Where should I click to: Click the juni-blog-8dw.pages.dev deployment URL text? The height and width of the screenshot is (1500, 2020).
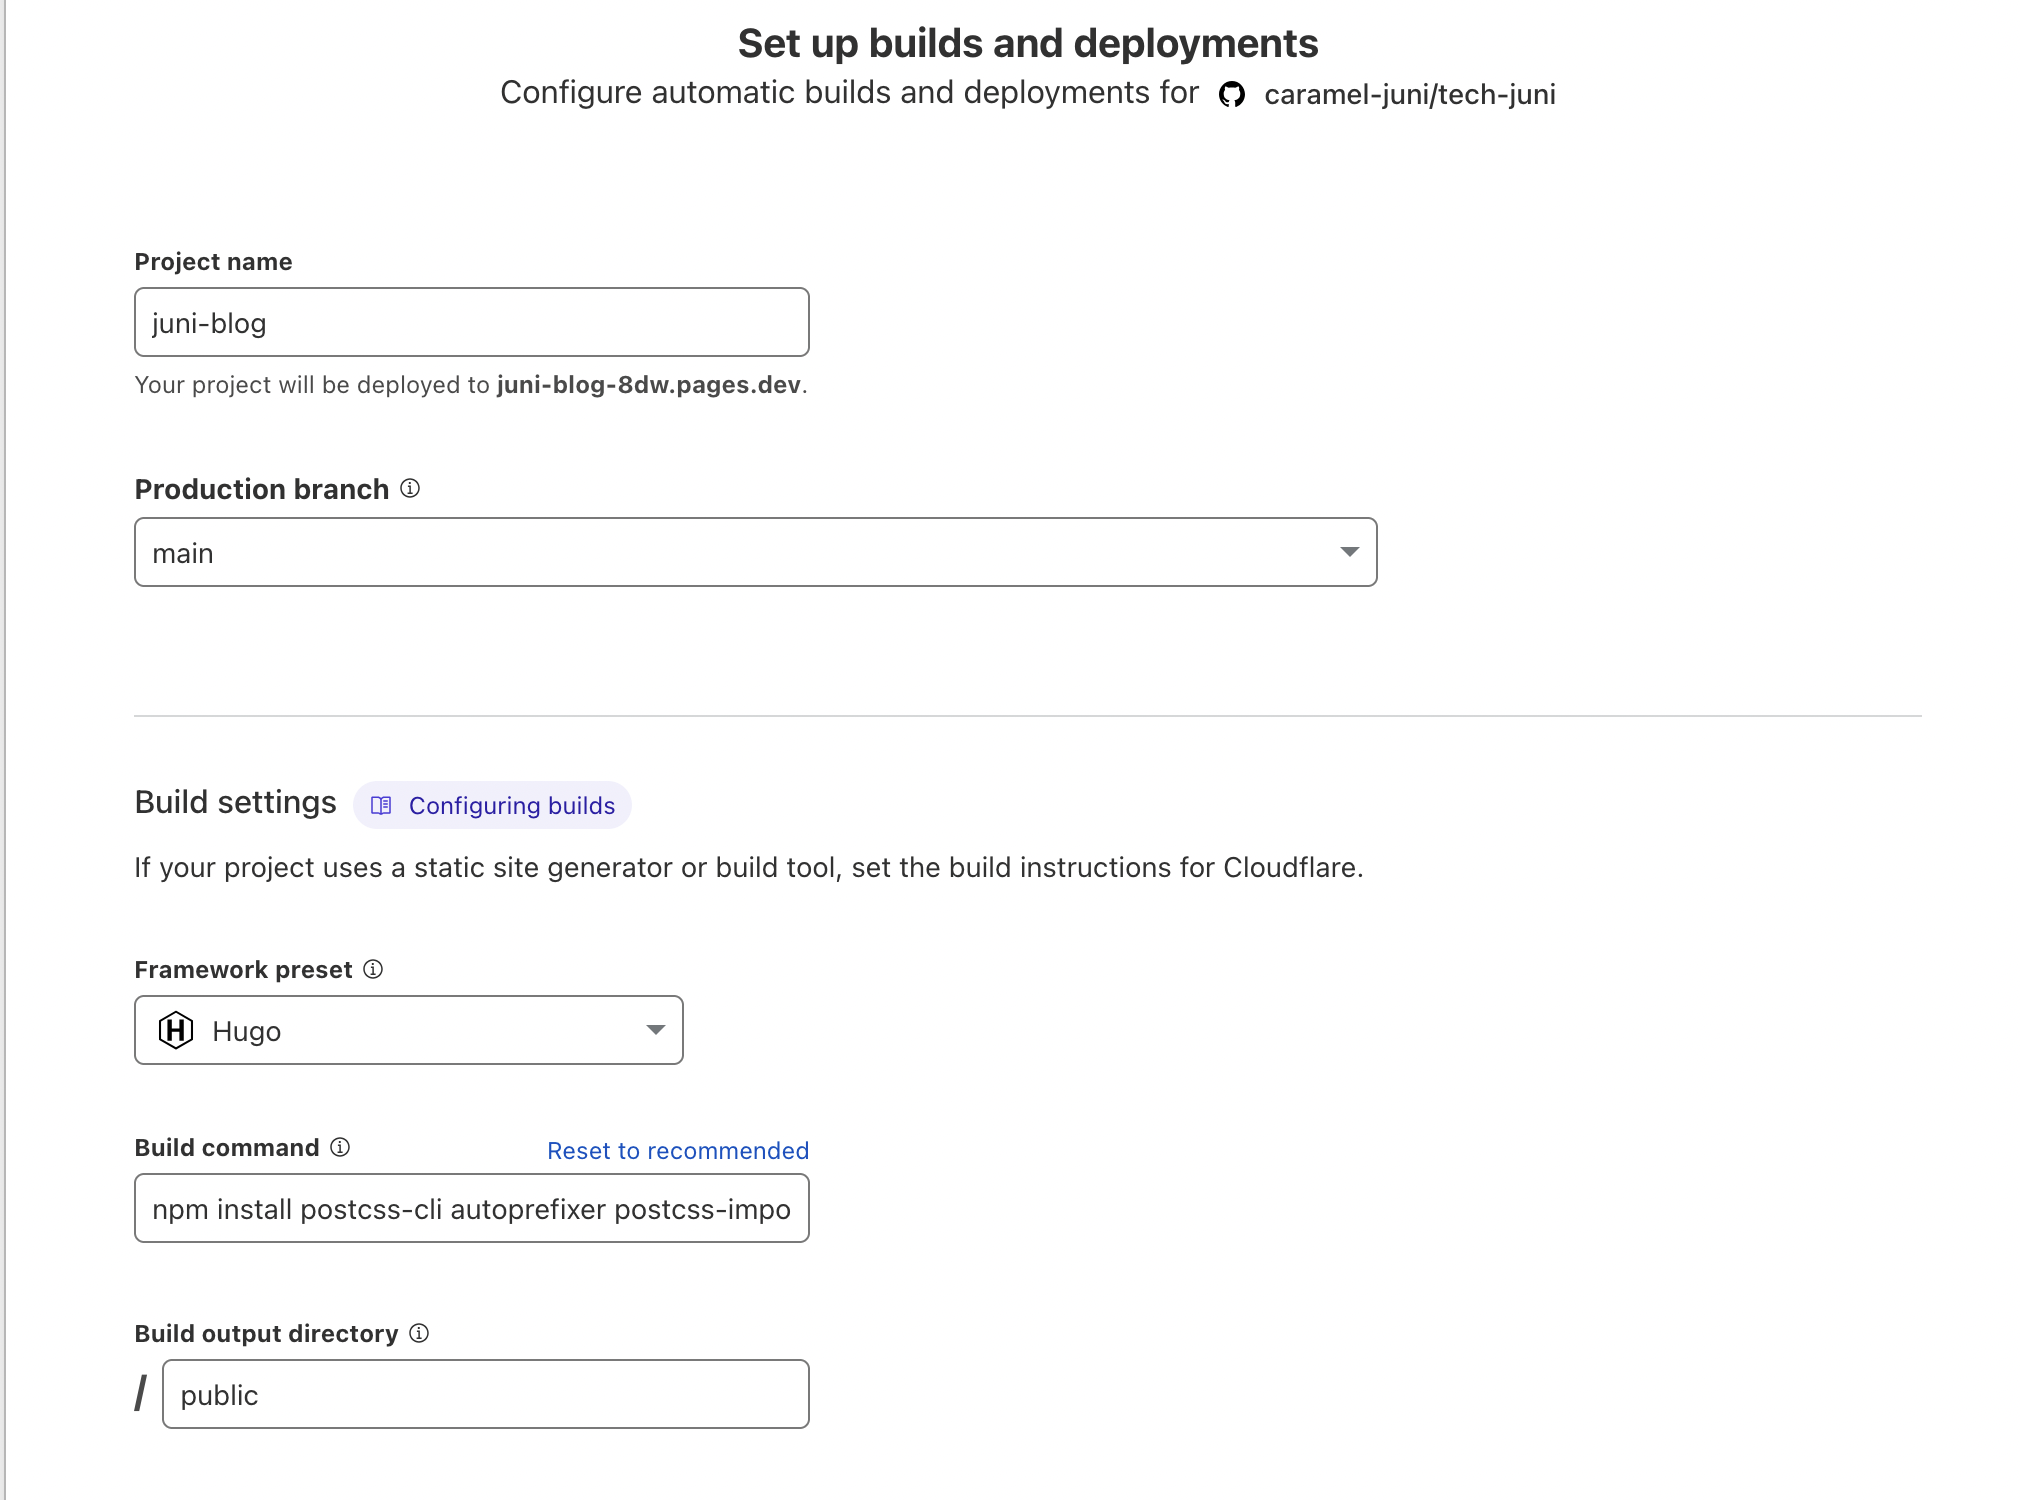click(x=648, y=385)
